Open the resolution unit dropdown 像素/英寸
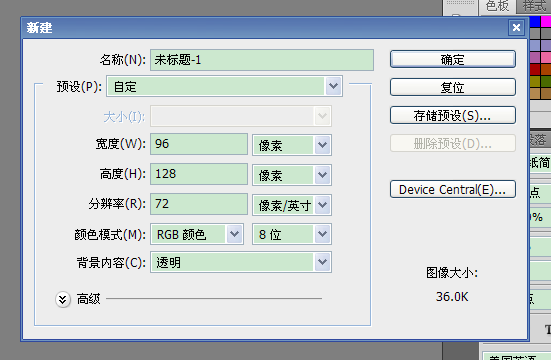 coord(292,205)
